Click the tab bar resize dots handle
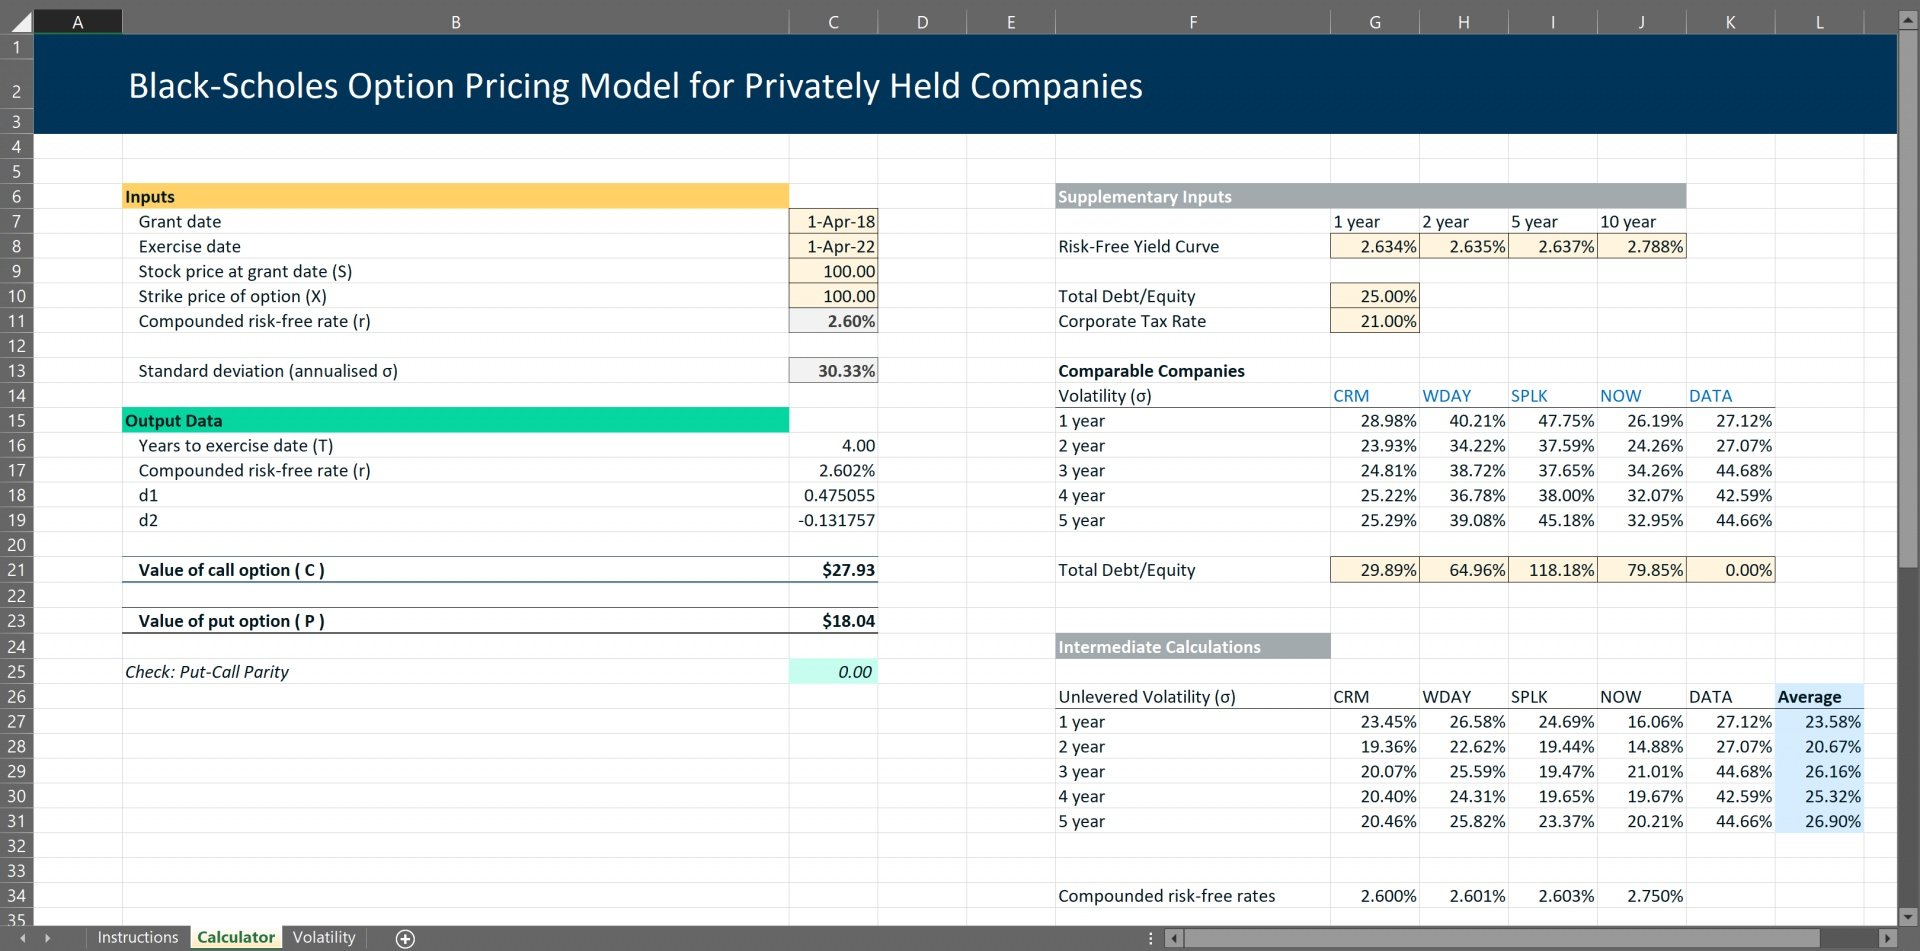Image resolution: width=1920 pixels, height=951 pixels. (x=1151, y=938)
